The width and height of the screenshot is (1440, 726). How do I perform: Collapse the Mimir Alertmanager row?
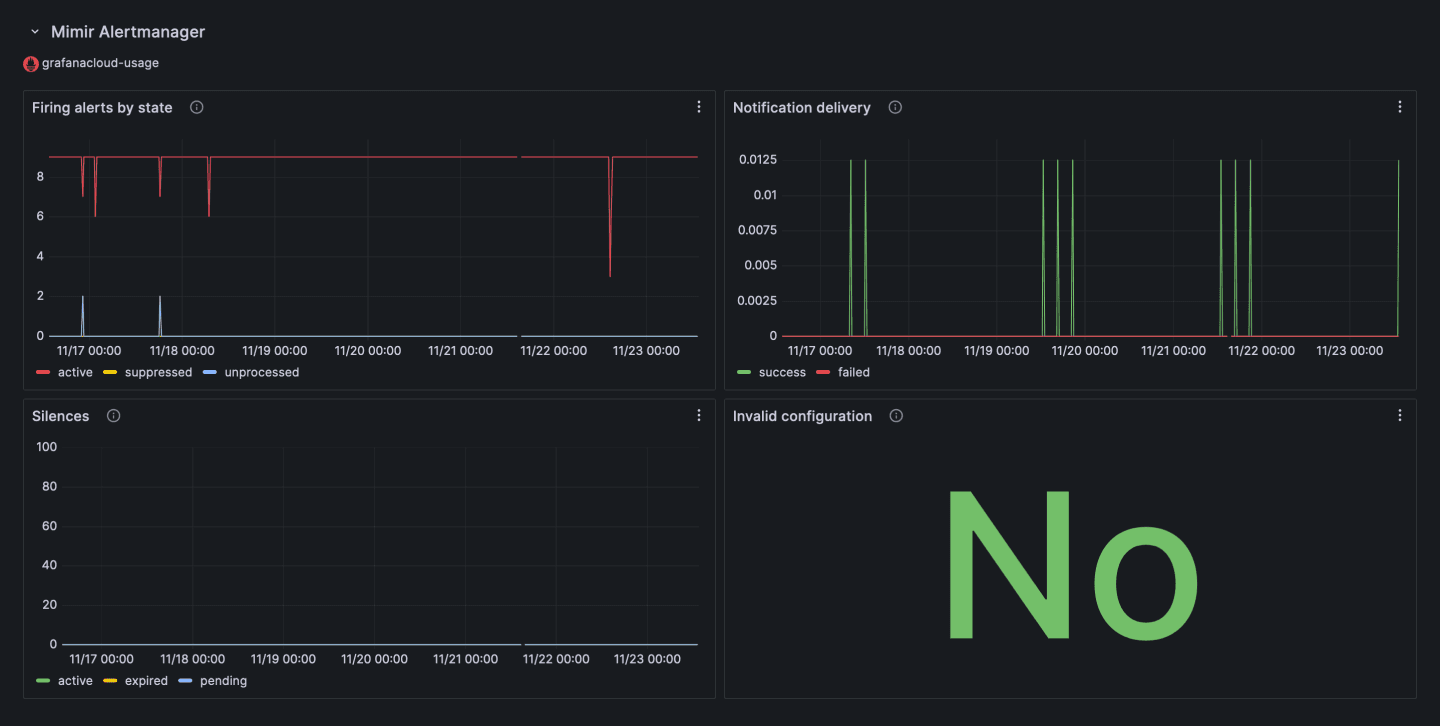click(x=35, y=31)
